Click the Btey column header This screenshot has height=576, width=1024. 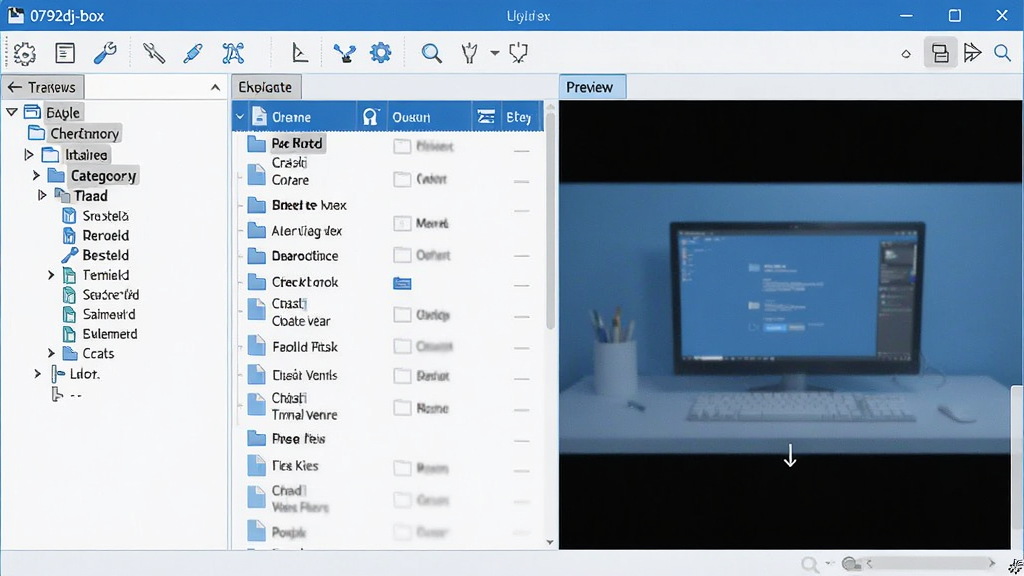click(x=519, y=117)
